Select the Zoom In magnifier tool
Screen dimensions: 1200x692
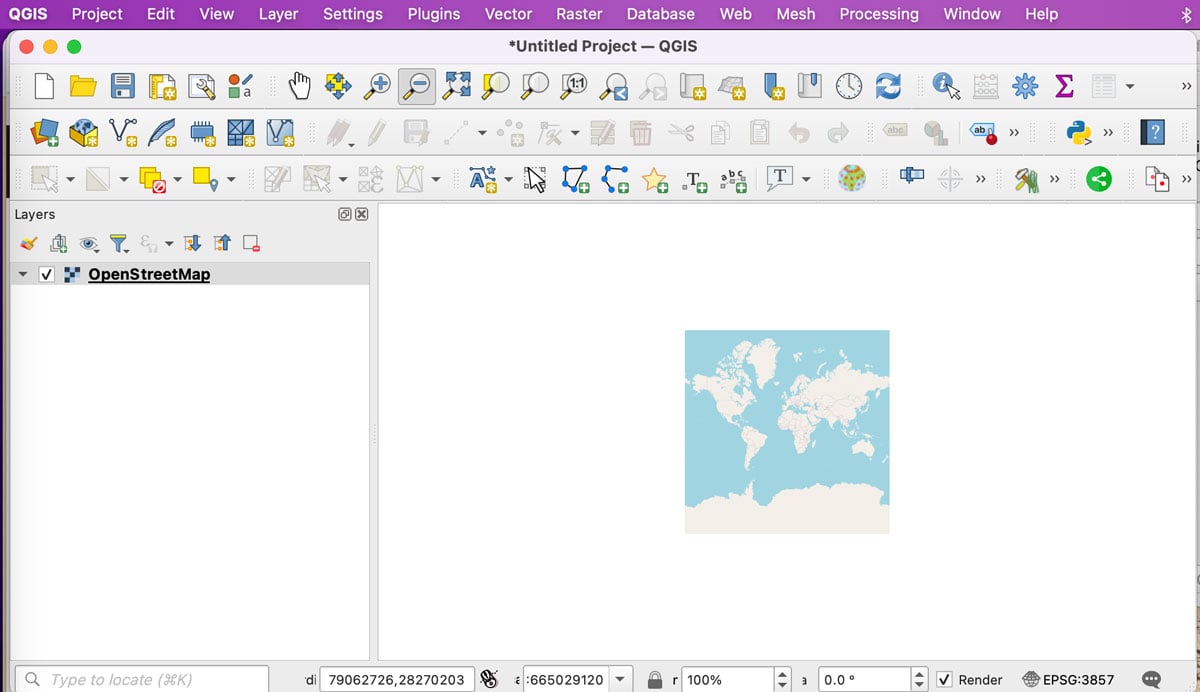(377, 86)
